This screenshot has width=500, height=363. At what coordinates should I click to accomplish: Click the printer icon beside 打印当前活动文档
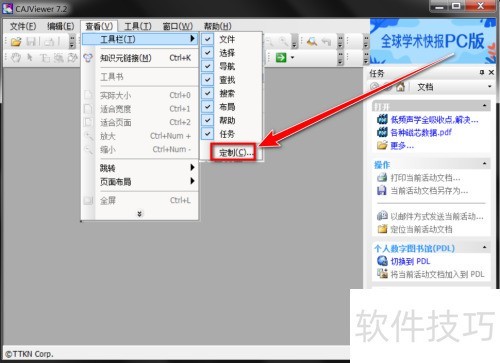(382, 177)
